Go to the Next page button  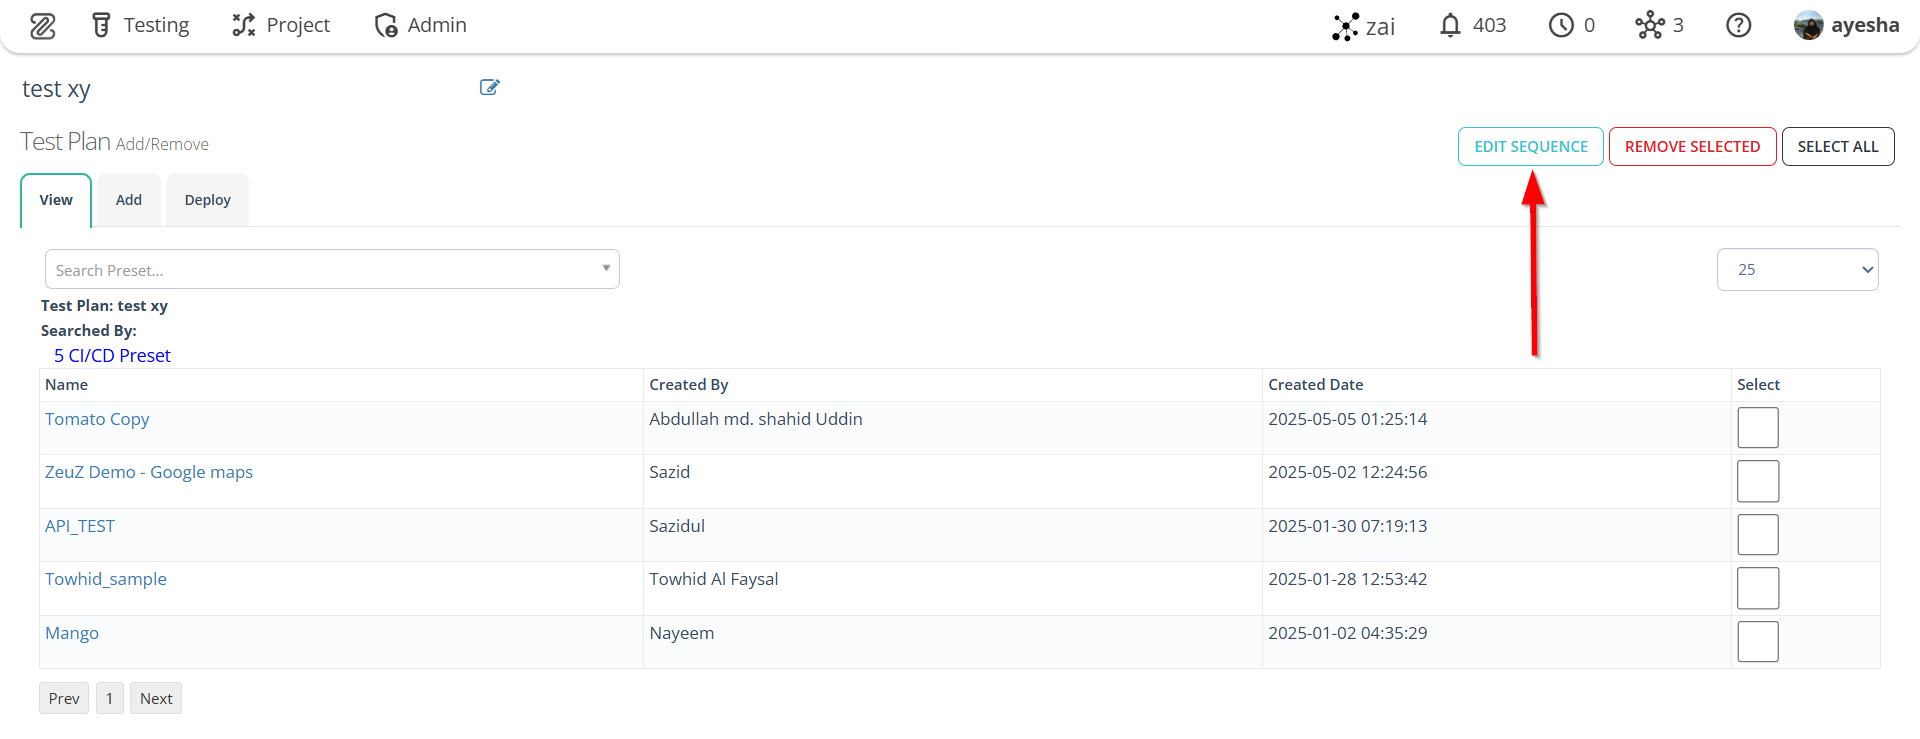[156, 698]
